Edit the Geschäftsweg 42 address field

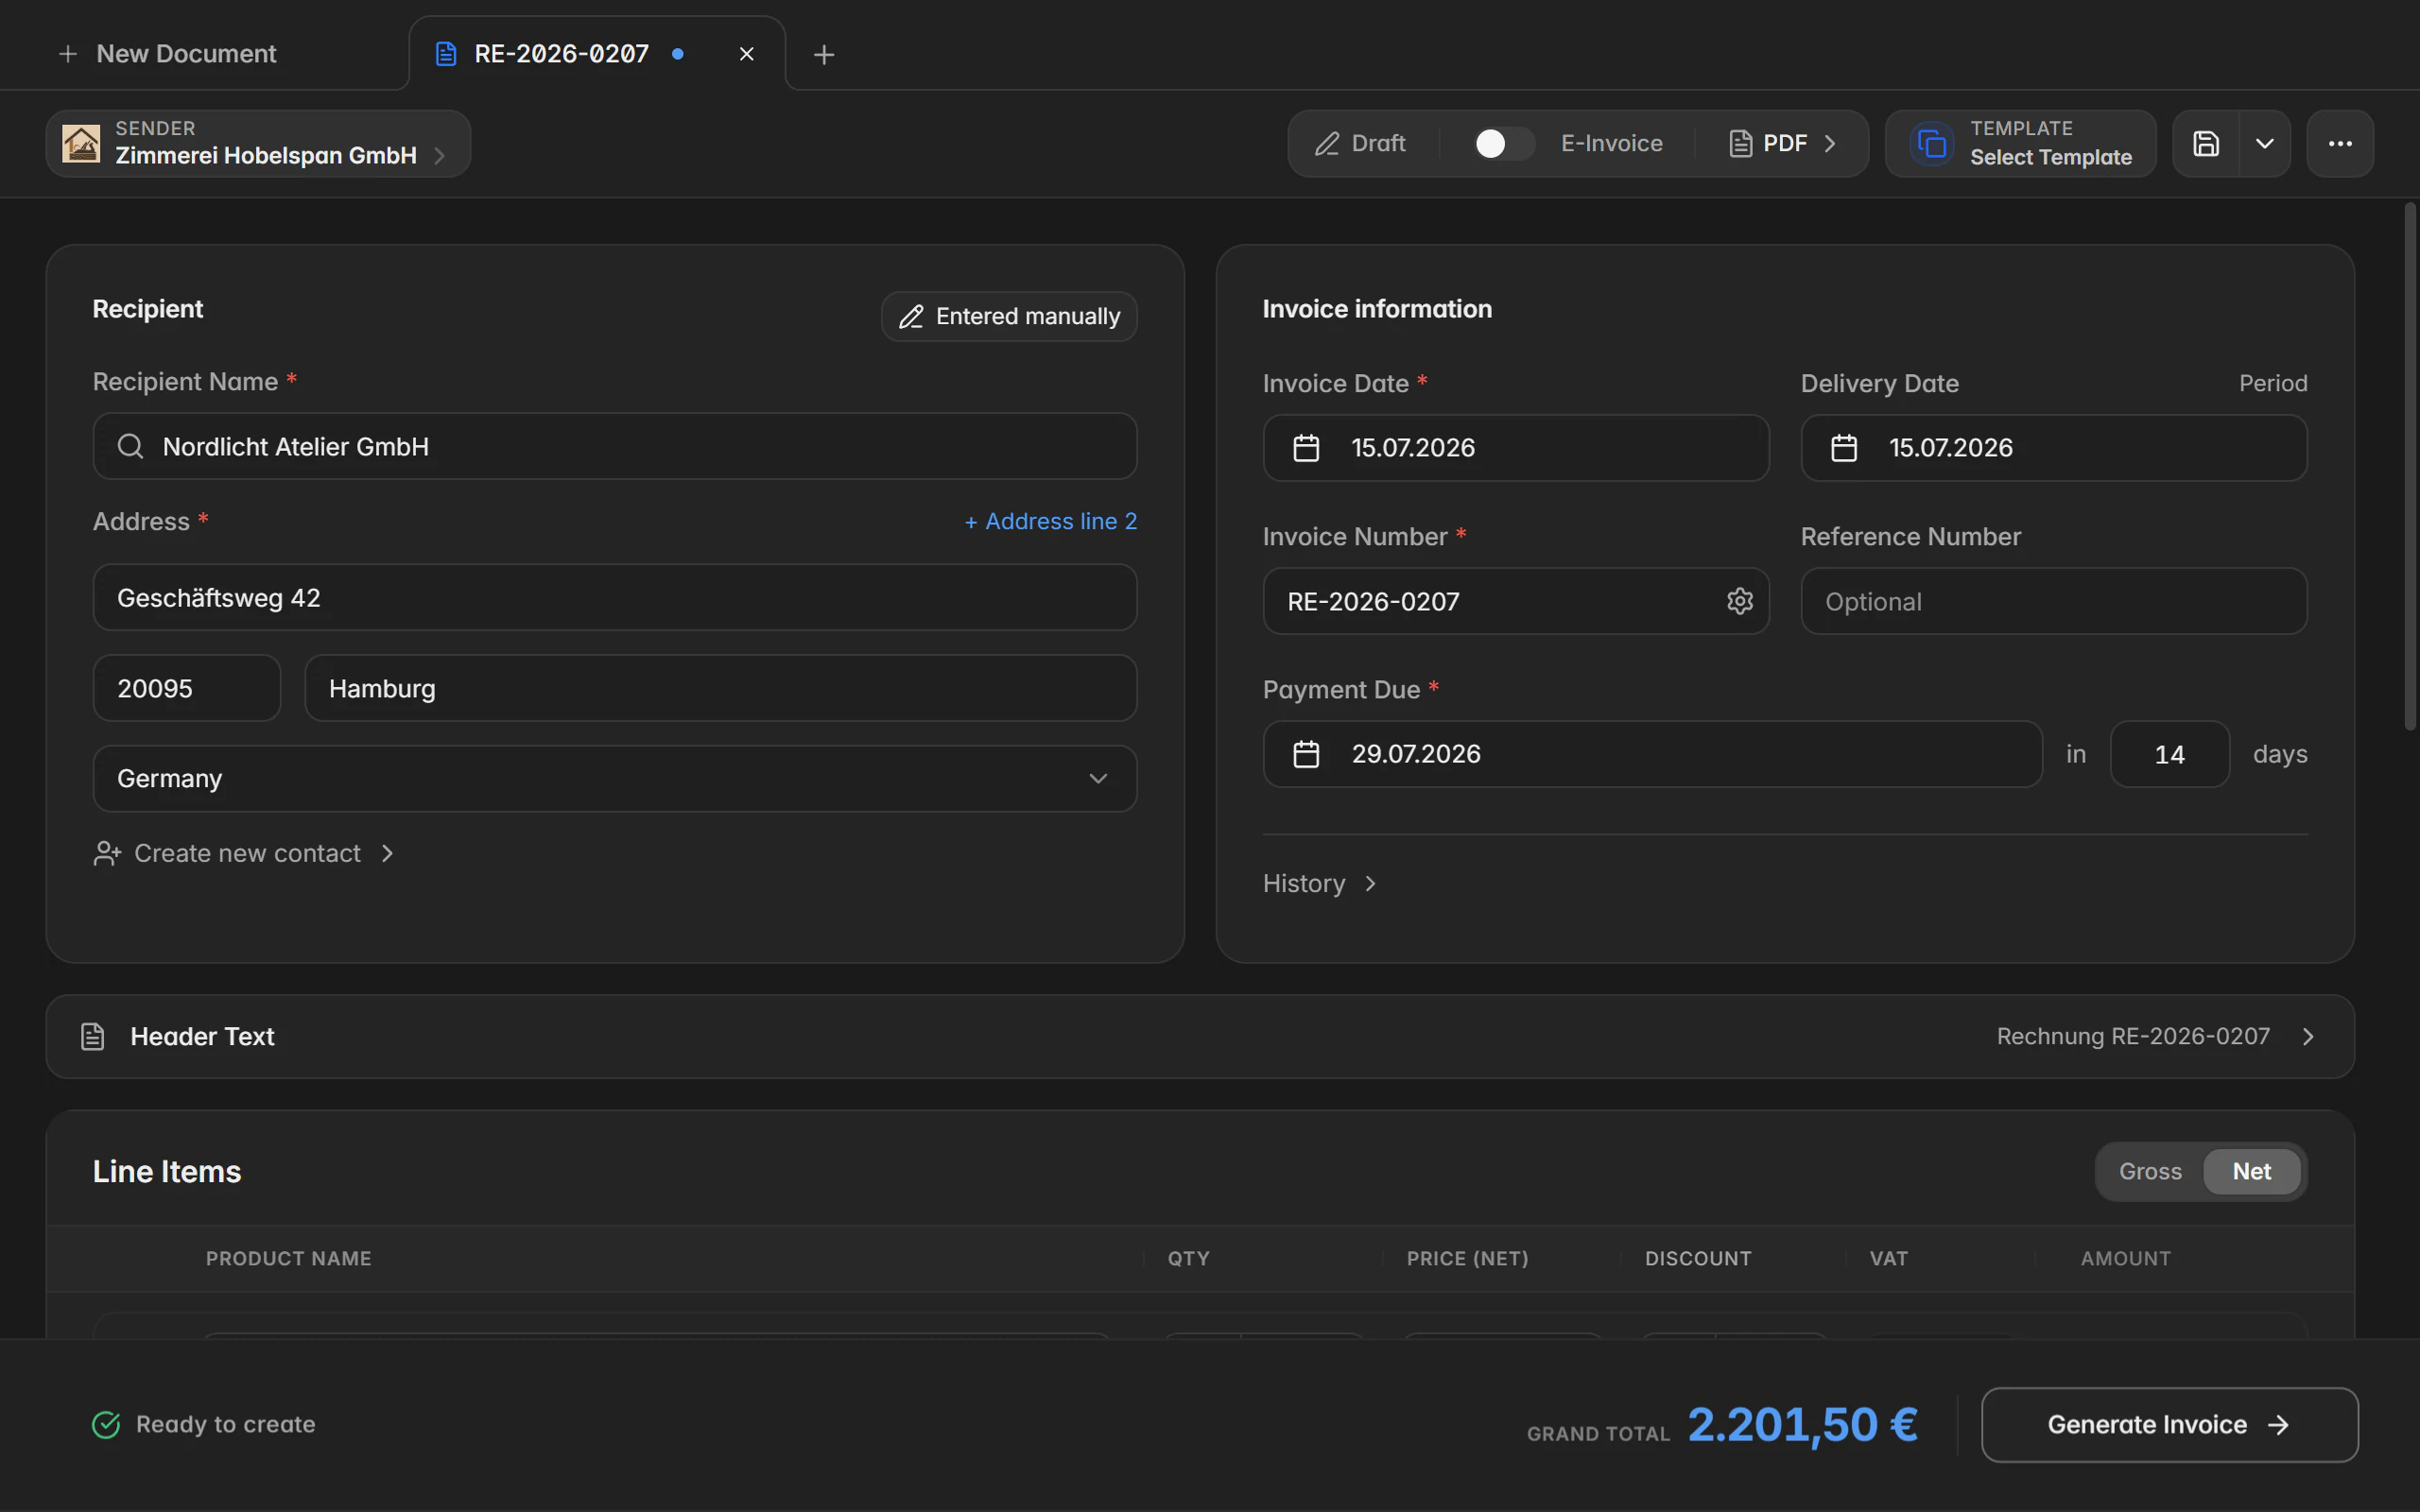(615, 597)
